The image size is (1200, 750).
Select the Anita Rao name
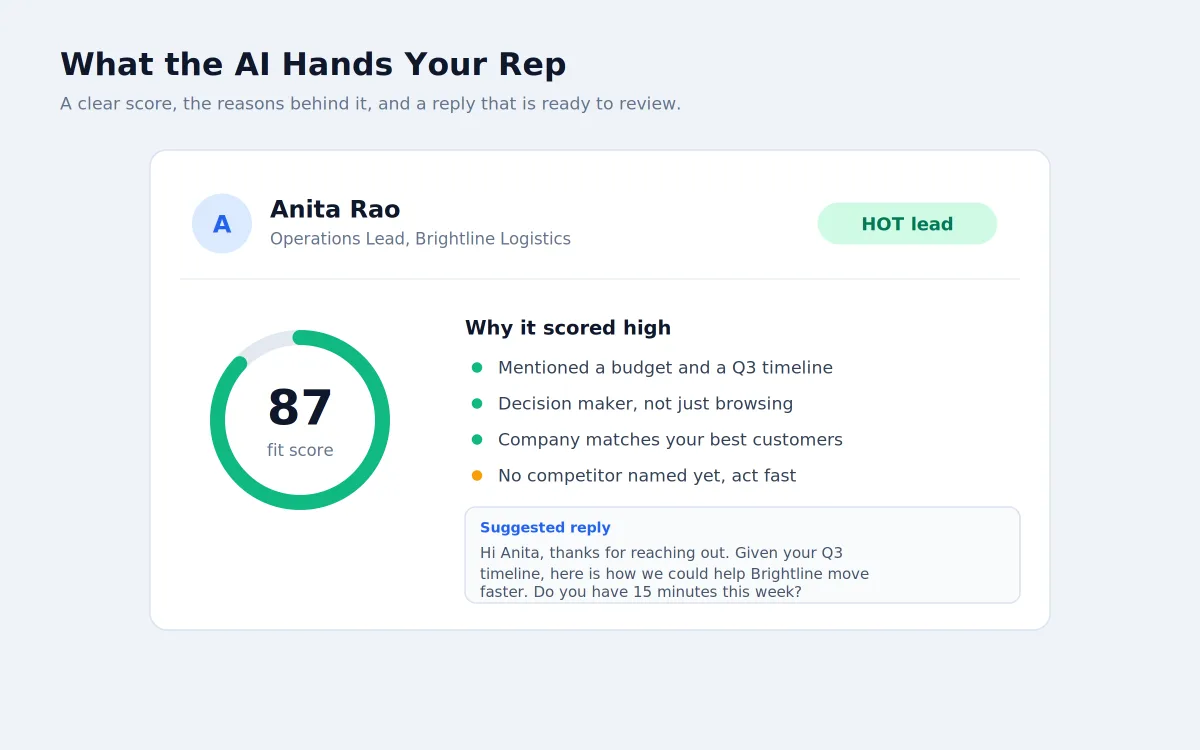click(335, 210)
